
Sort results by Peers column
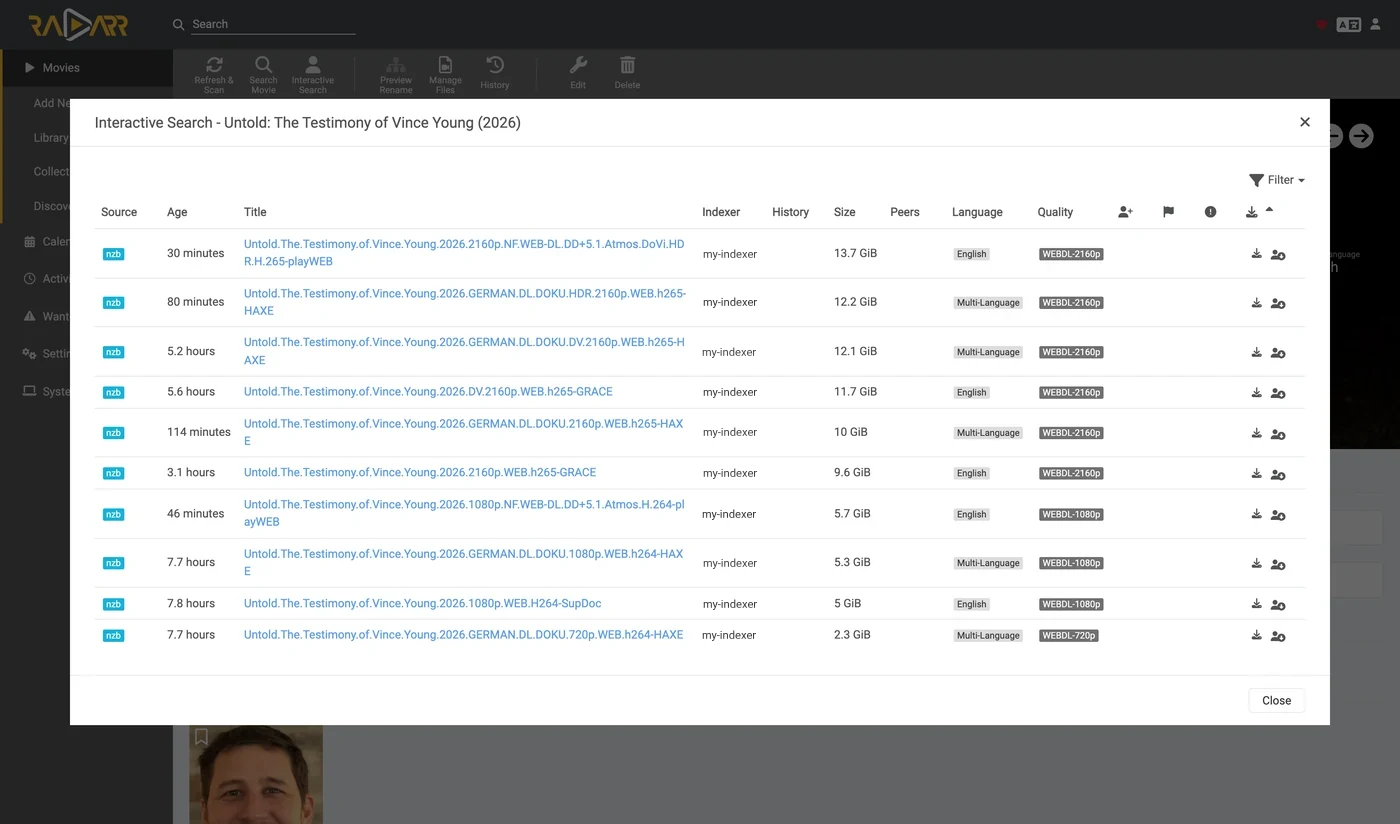(905, 212)
